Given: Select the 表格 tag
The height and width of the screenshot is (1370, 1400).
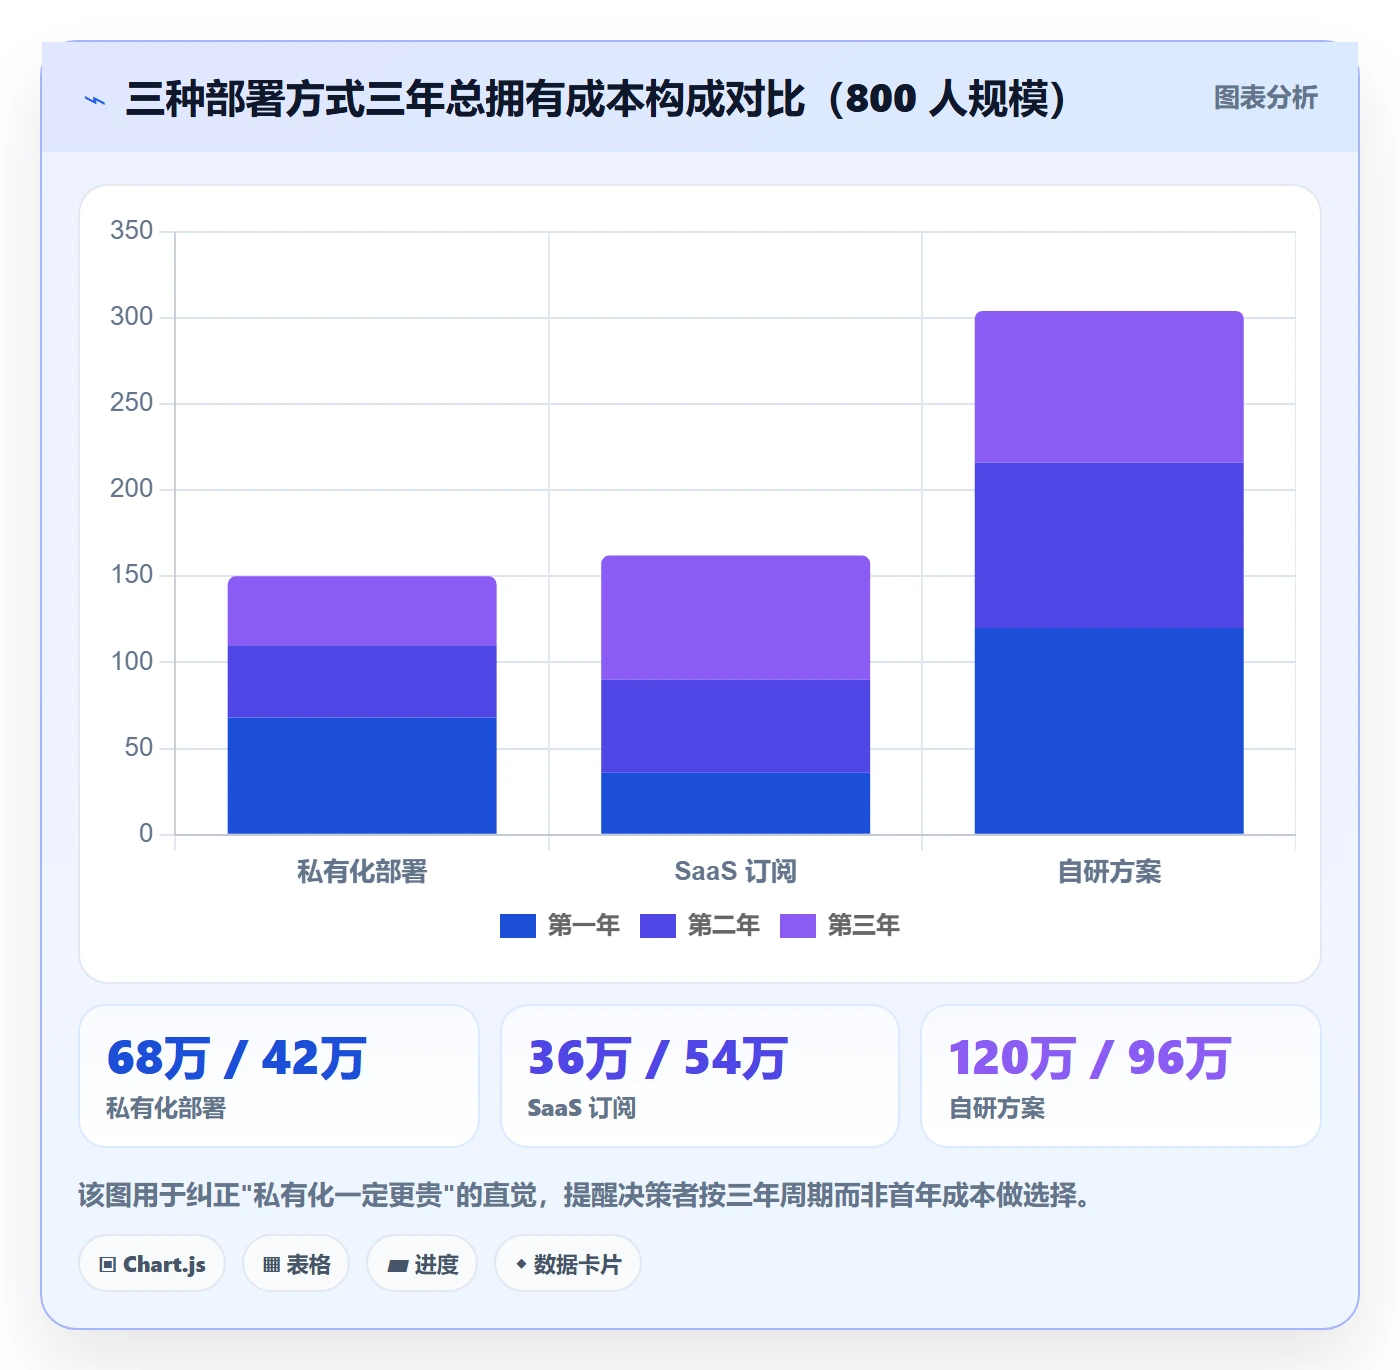Looking at the screenshot, I should pos(296,1264).
